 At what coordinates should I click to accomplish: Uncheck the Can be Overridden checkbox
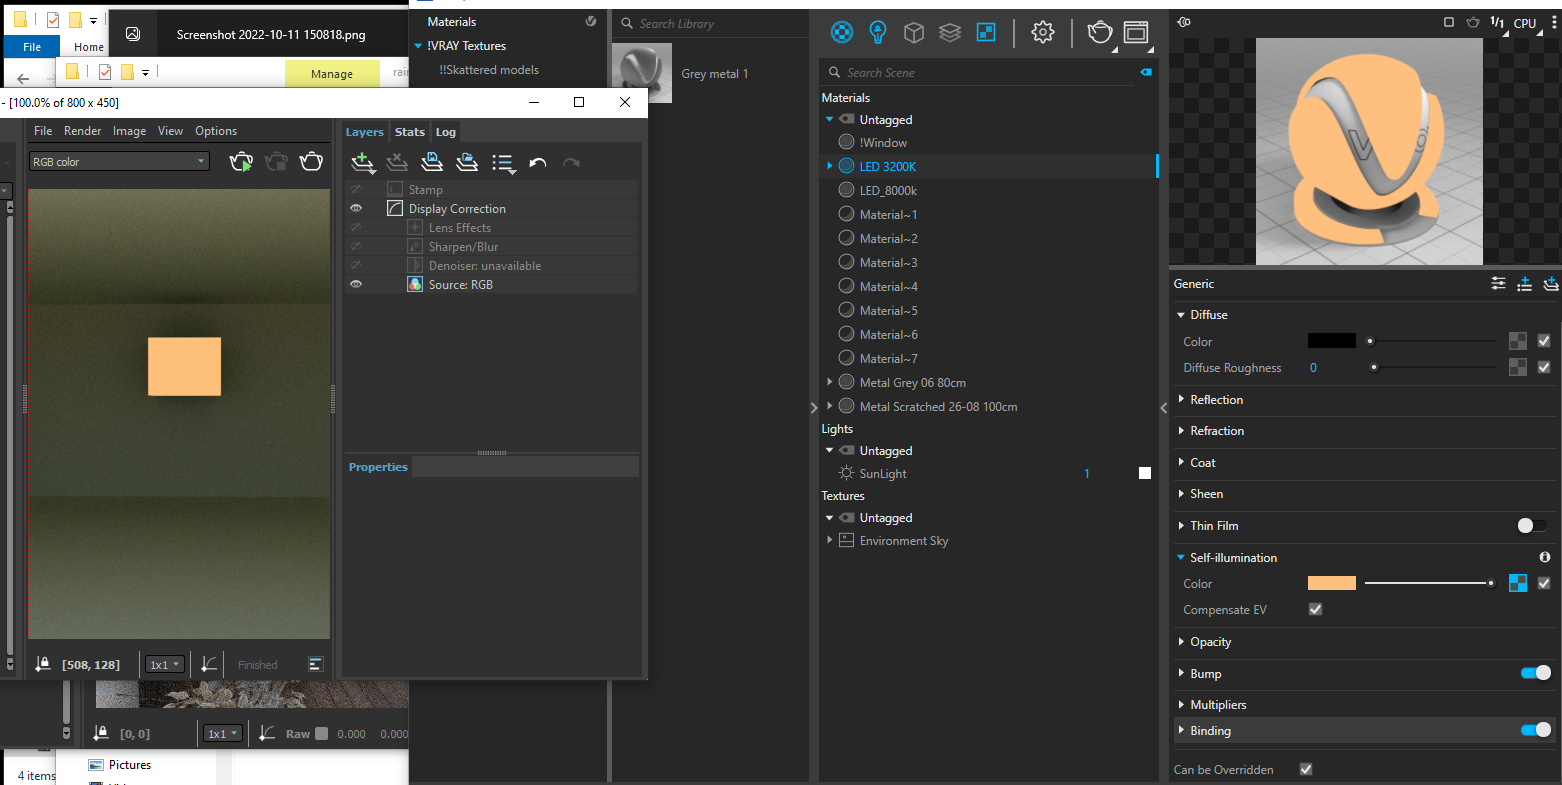1306,769
